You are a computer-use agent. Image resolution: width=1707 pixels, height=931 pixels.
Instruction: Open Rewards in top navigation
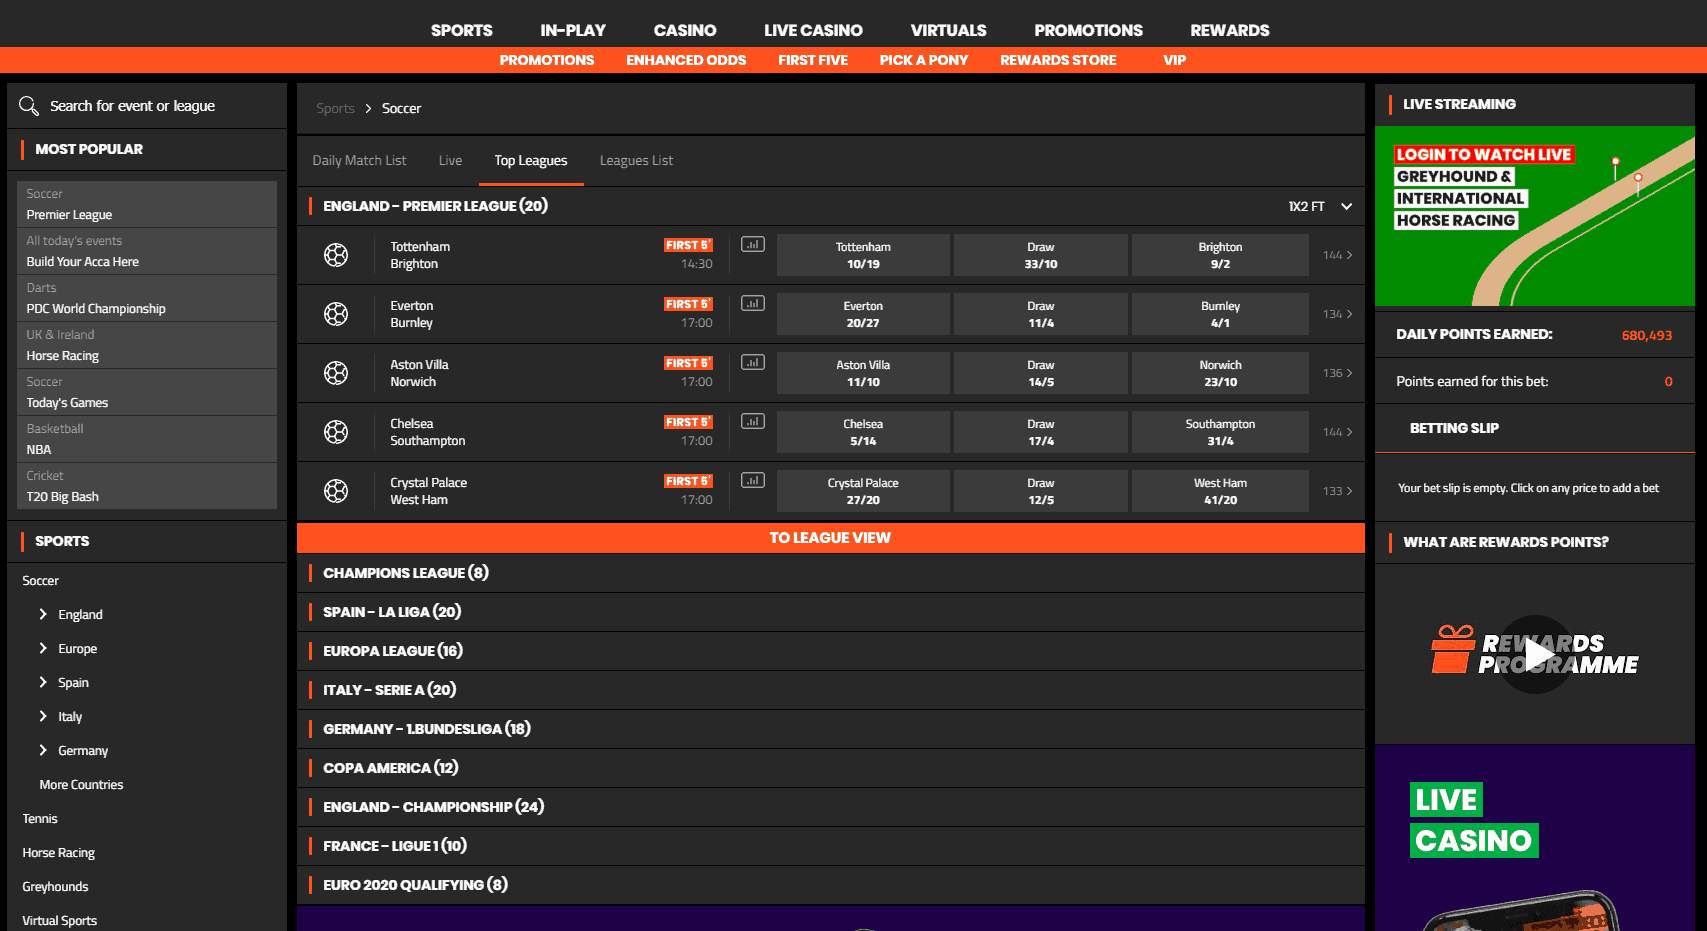pos(1229,30)
